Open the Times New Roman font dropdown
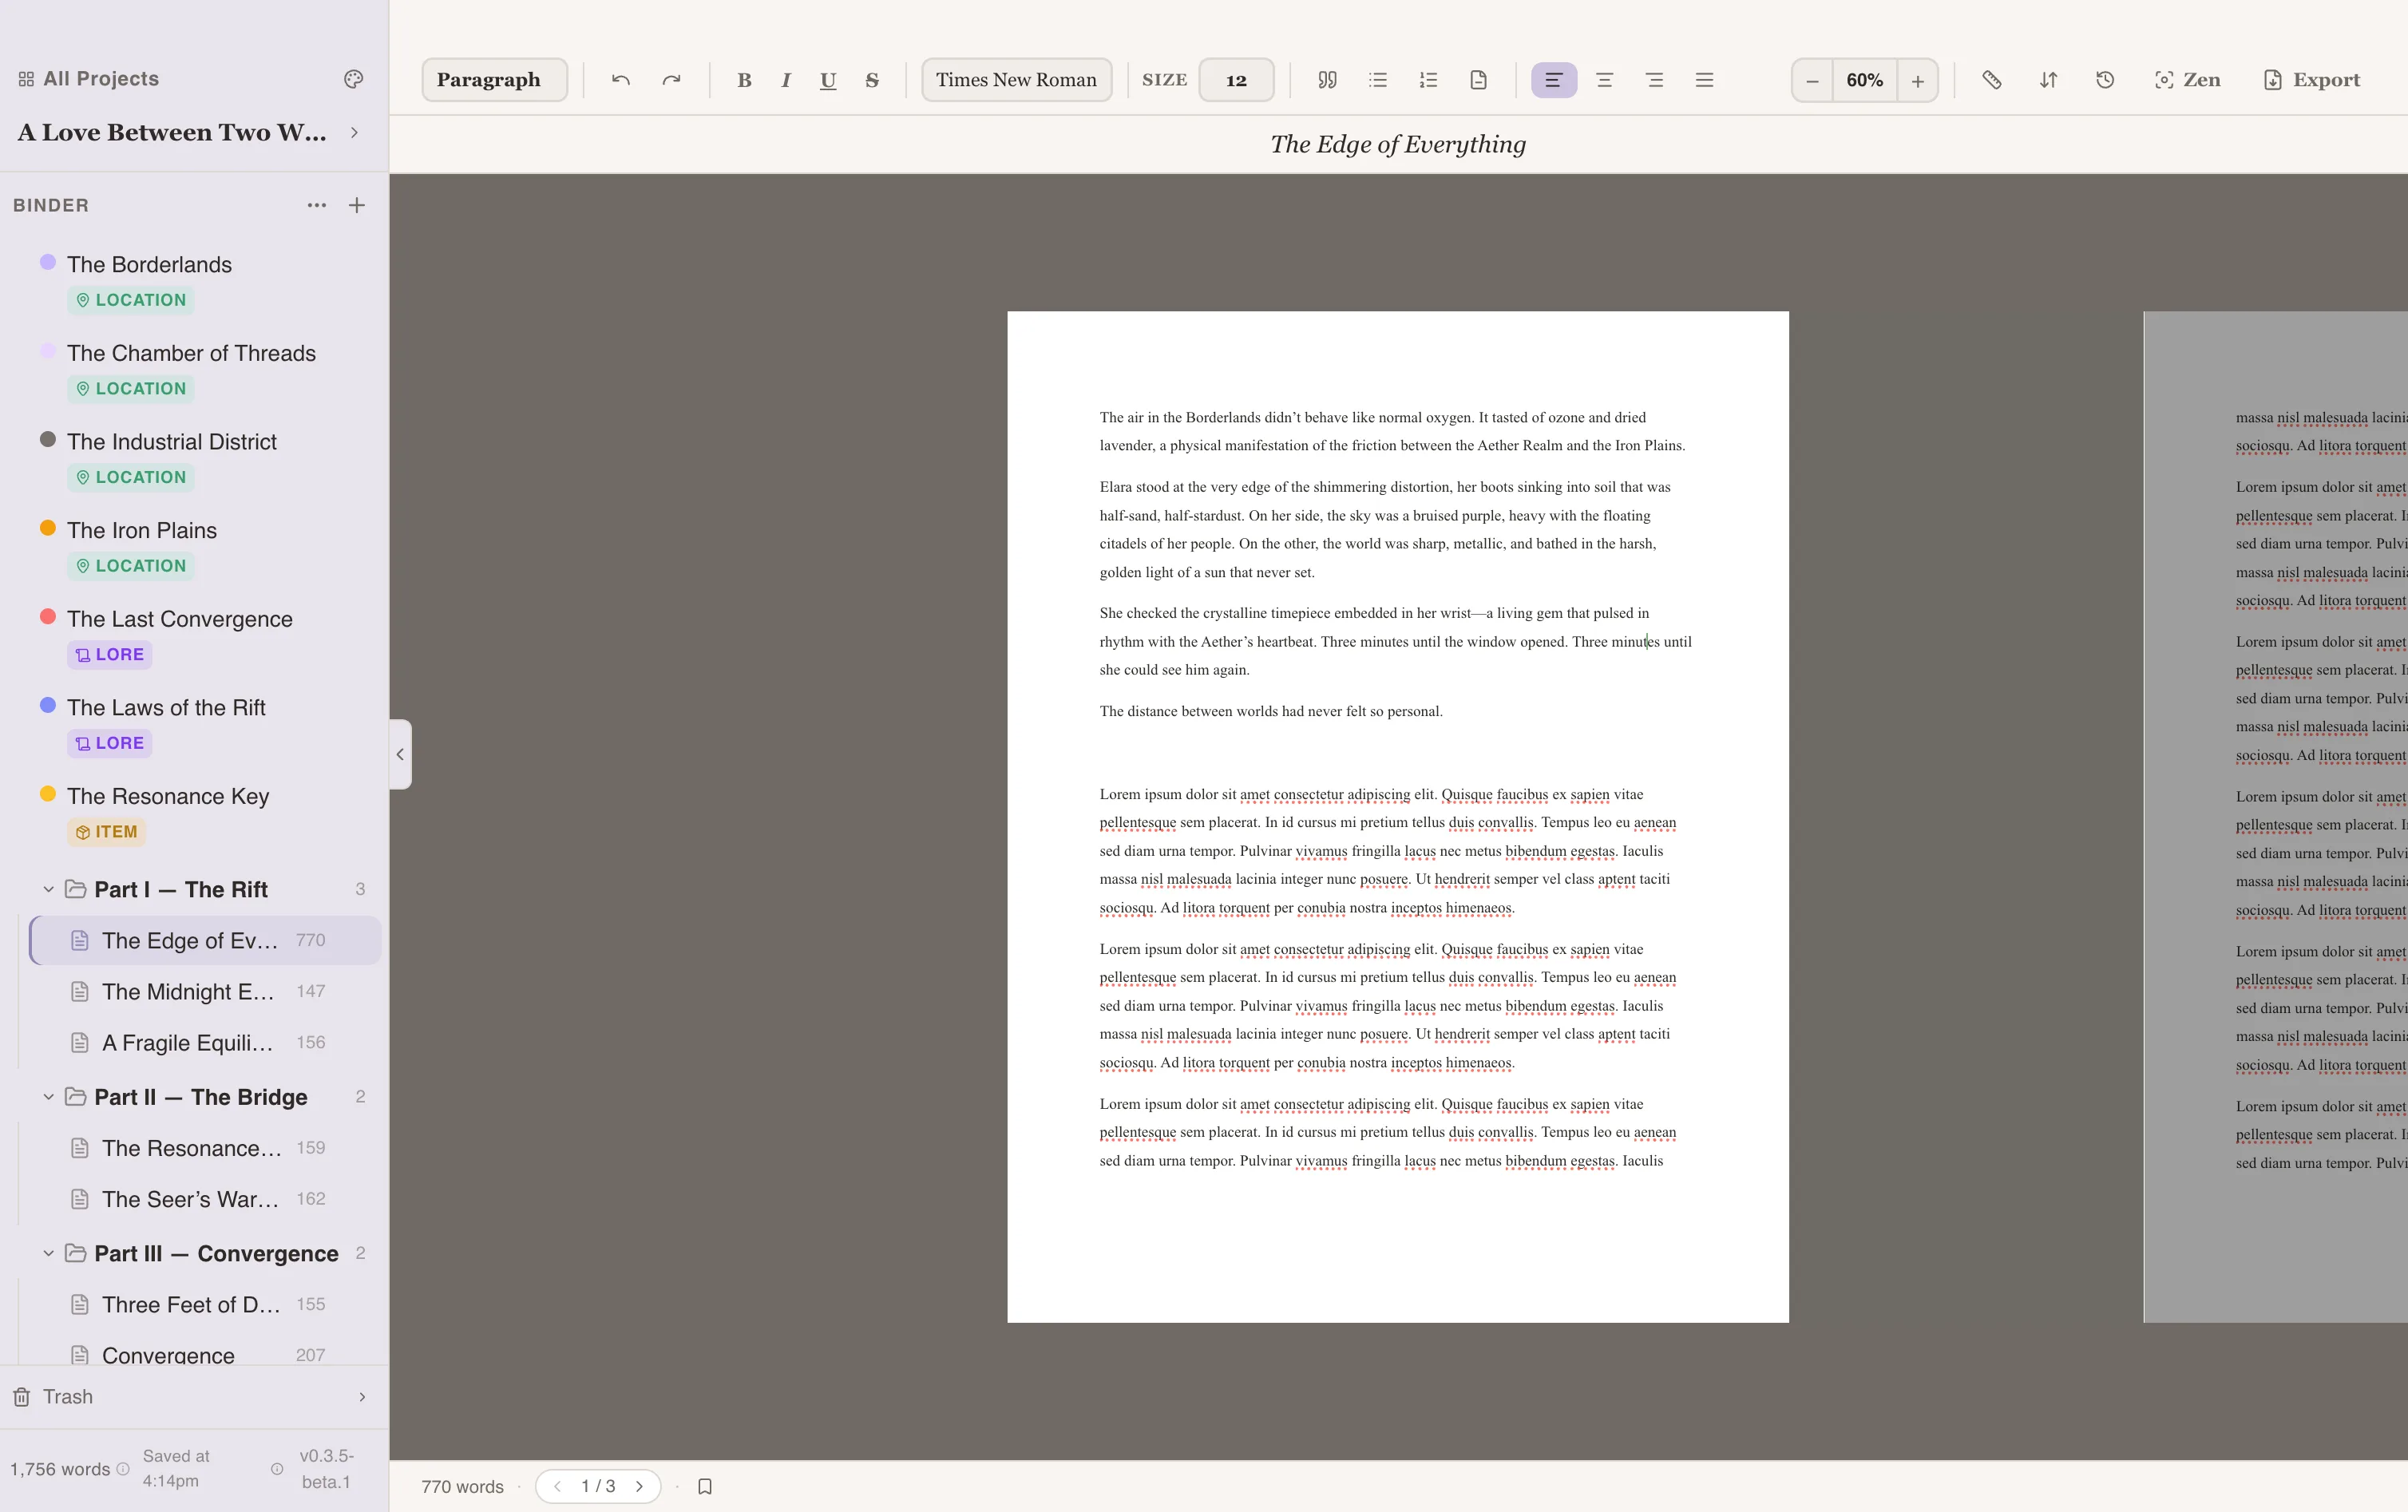The image size is (2408, 1512). point(1016,79)
